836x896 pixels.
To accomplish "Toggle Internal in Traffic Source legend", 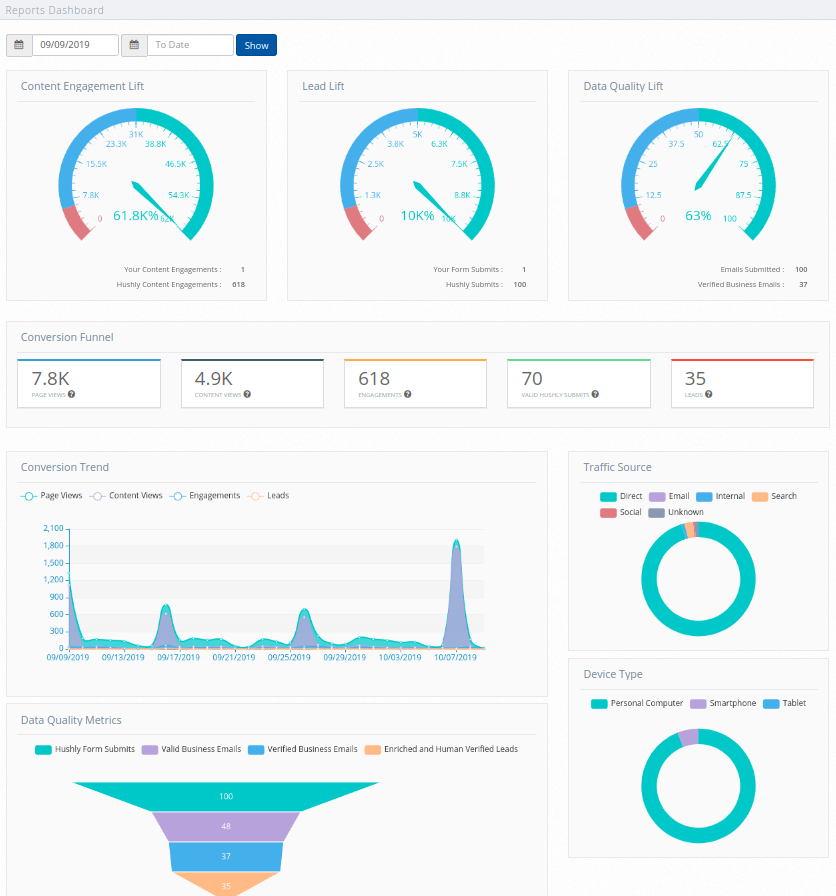I will coord(721,497).
